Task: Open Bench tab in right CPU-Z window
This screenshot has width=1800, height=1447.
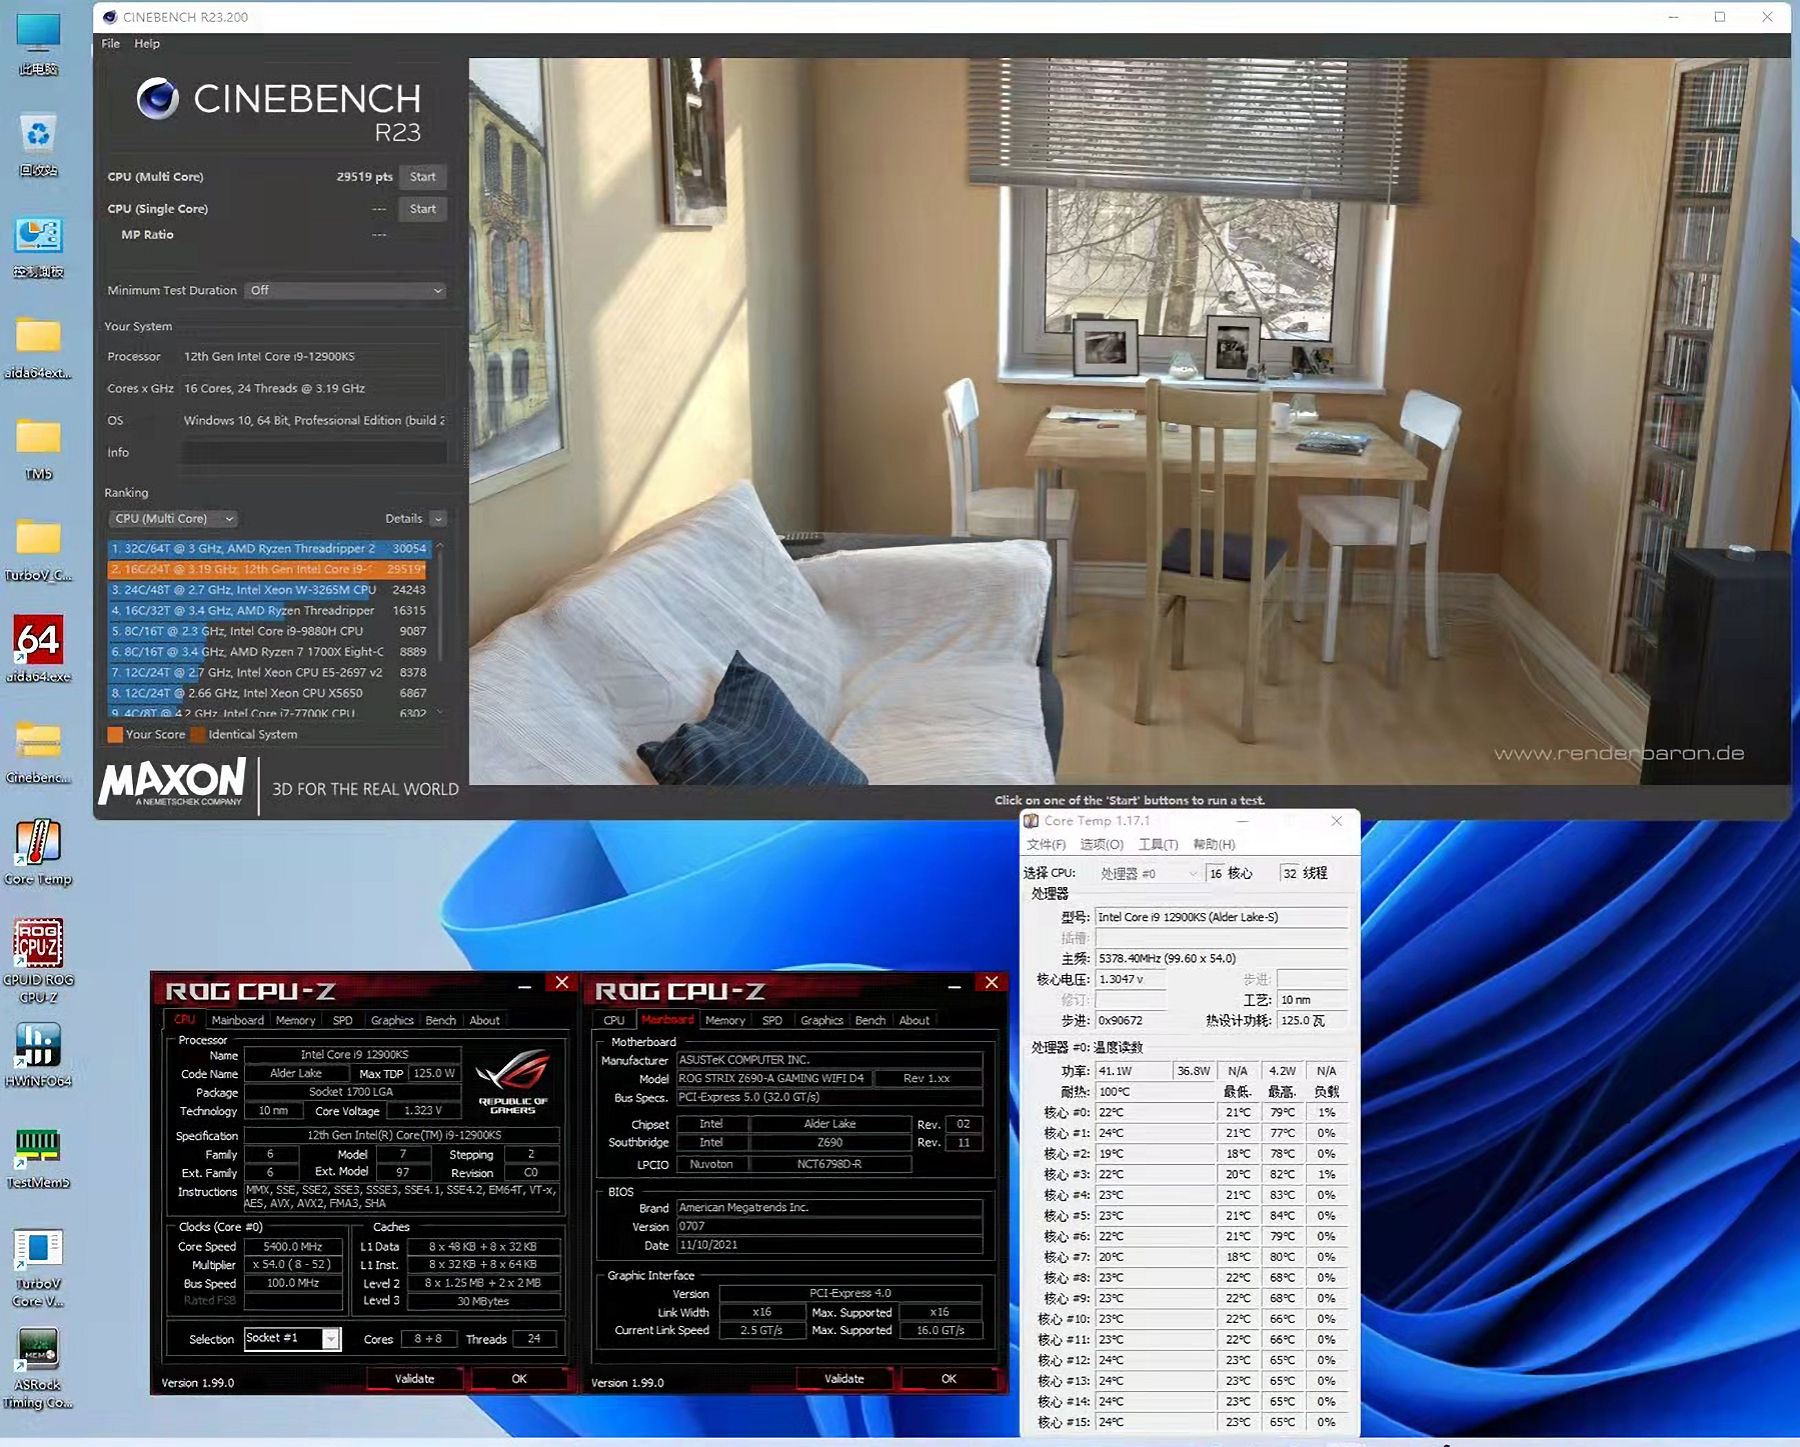Action: (870, 1021)
